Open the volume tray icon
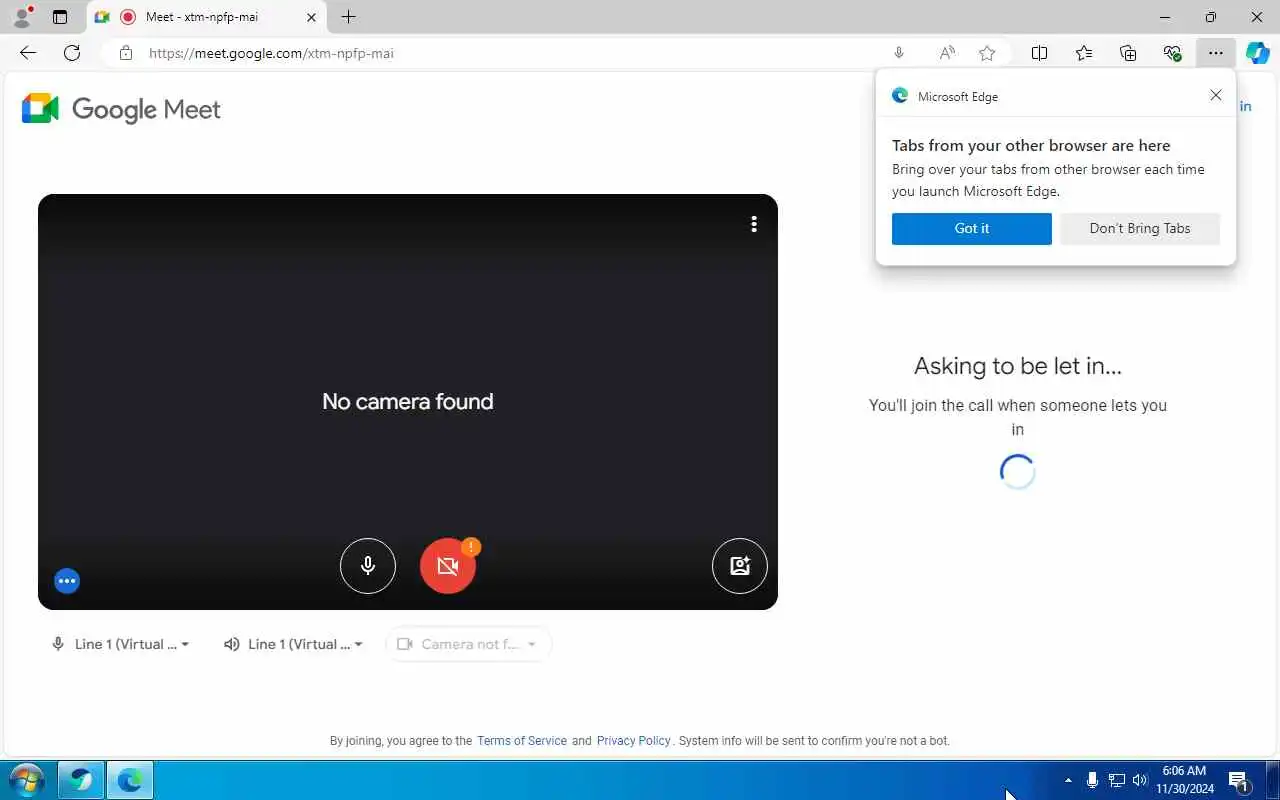Image resolution: width=1280 pixels, height=800 pixels. (x=1140, y=780)
